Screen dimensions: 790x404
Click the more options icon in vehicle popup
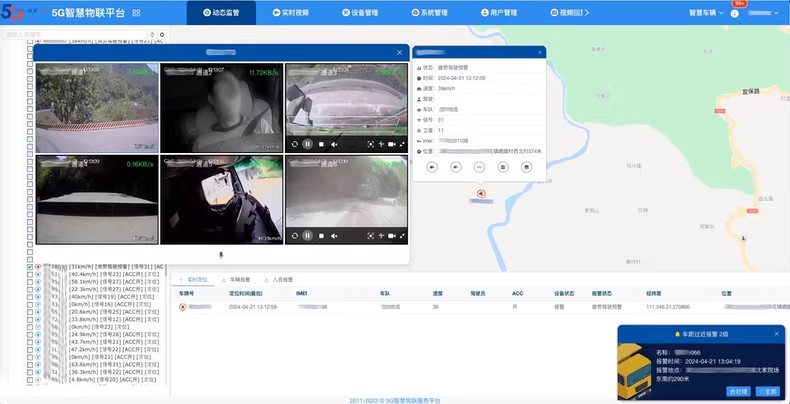tap(479, 167)
